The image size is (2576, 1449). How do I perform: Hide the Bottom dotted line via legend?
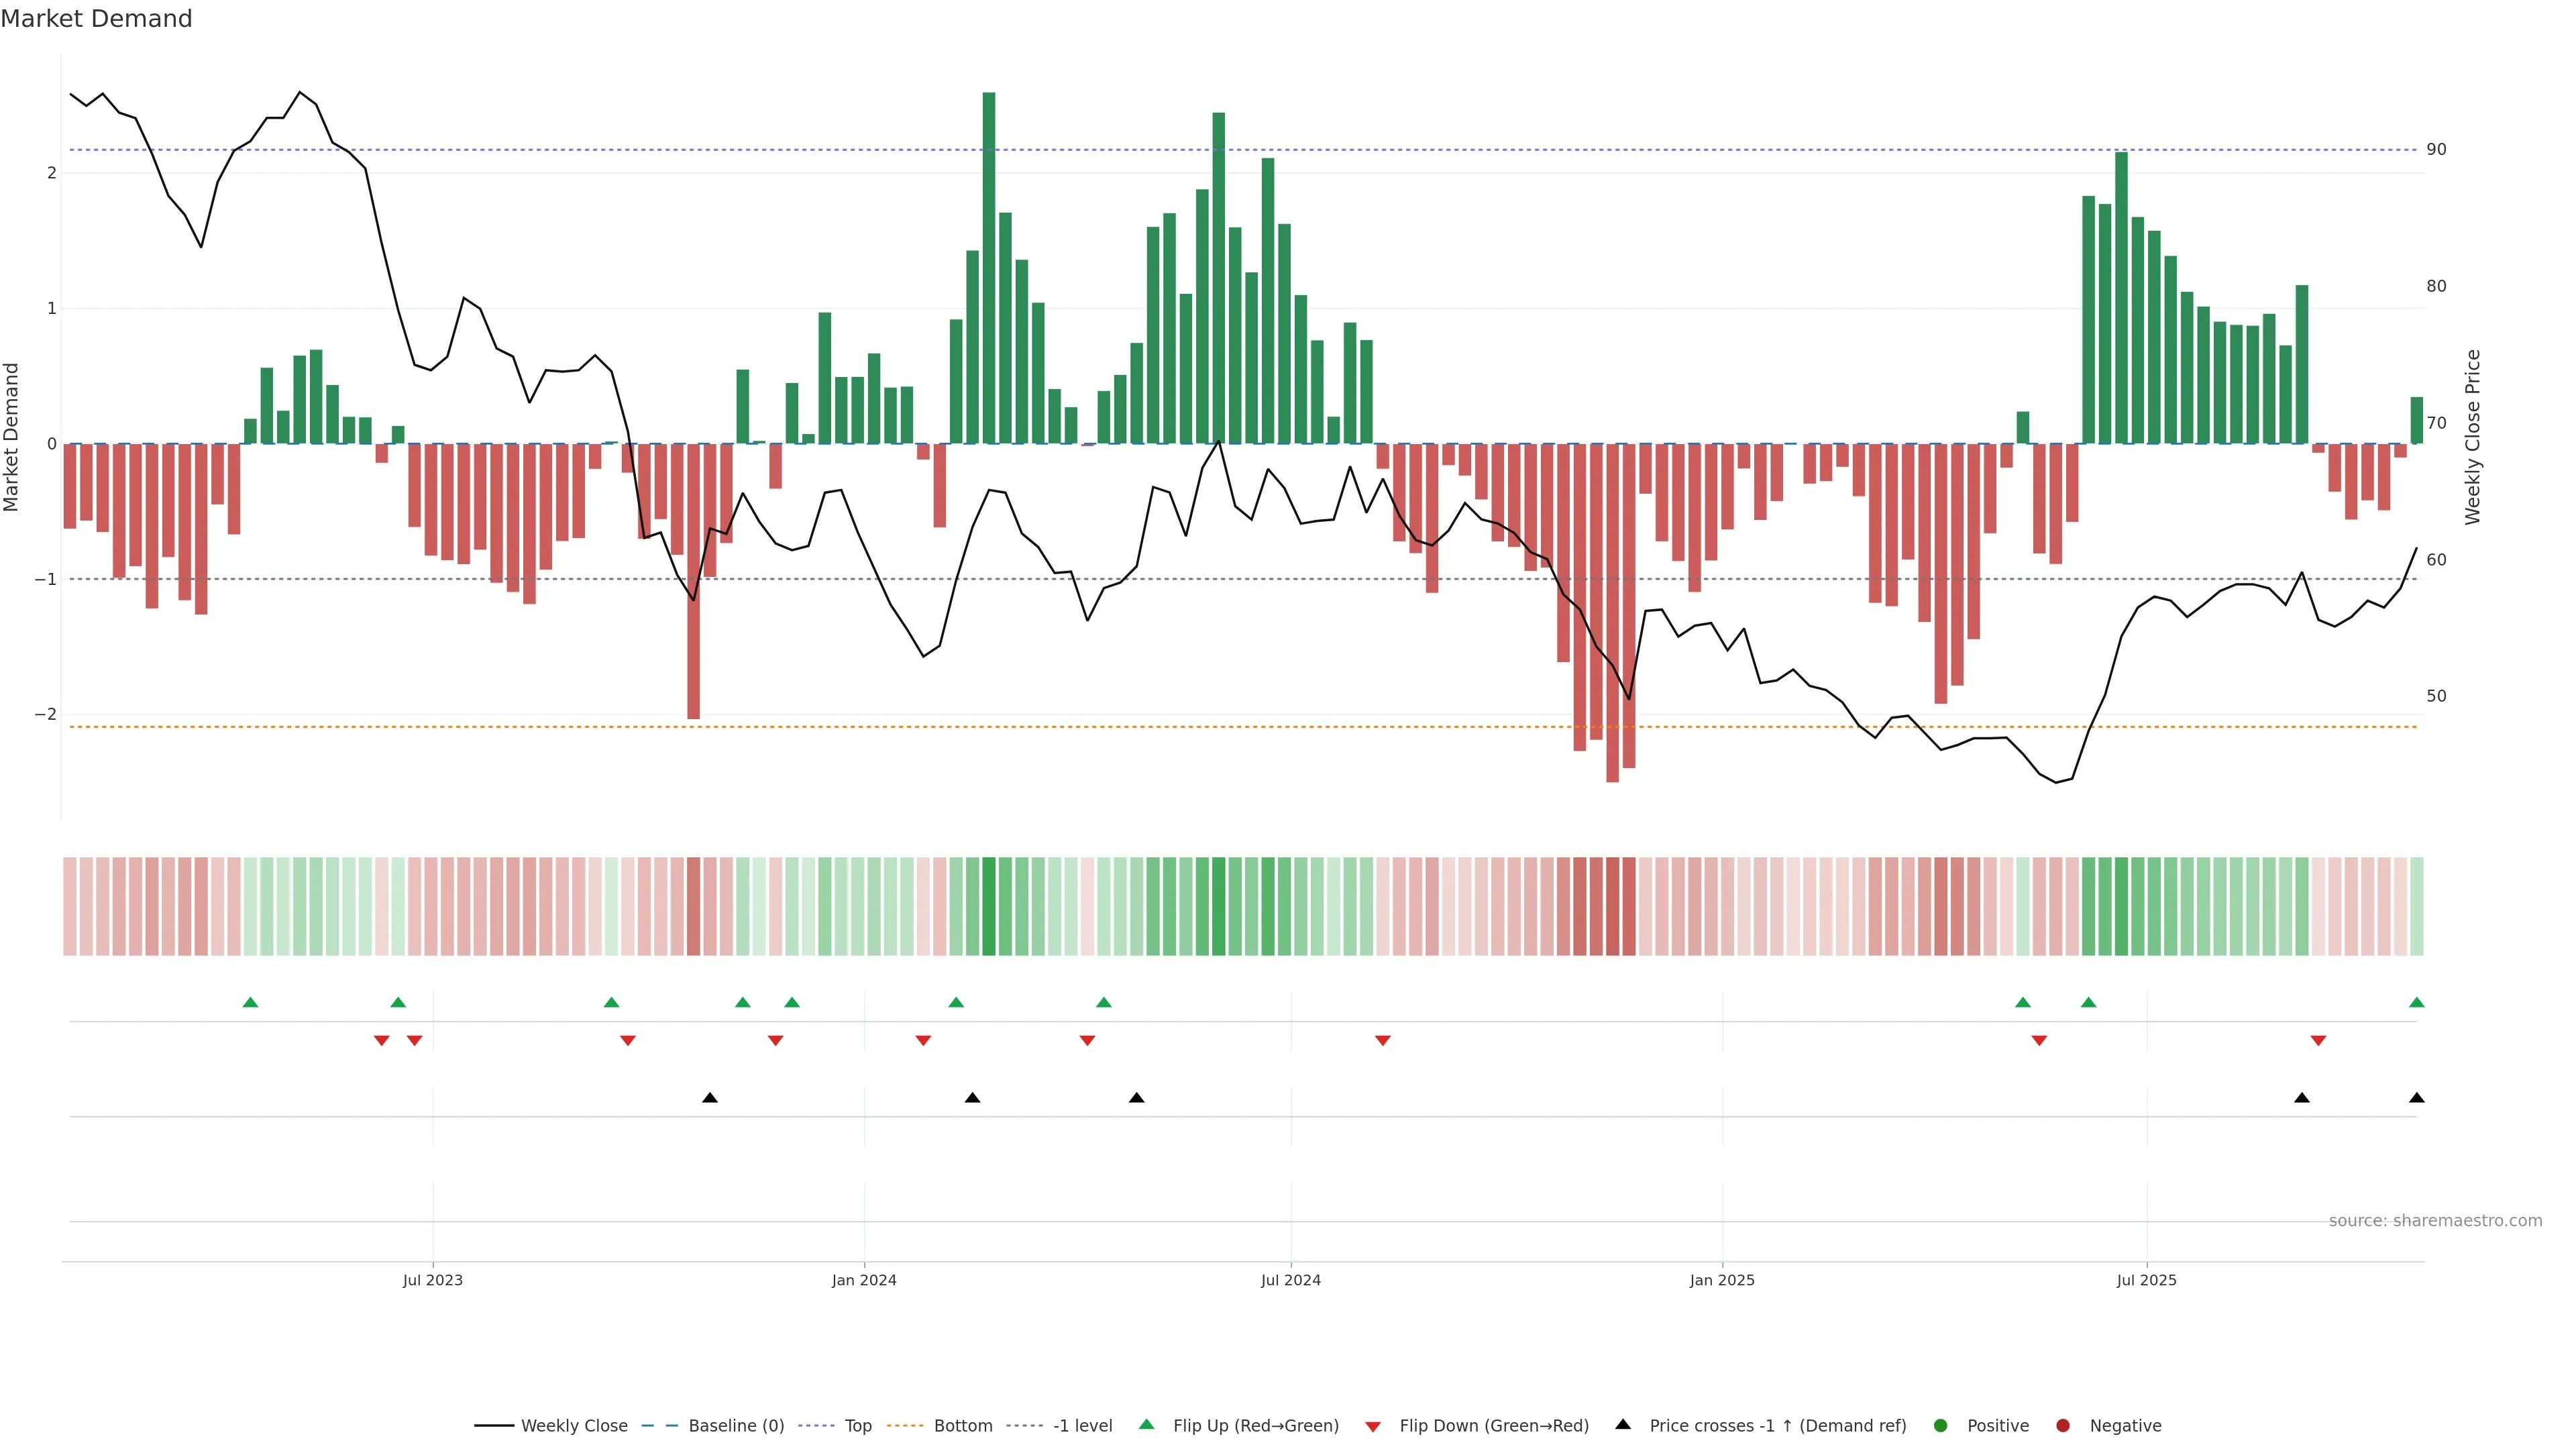962,1425
